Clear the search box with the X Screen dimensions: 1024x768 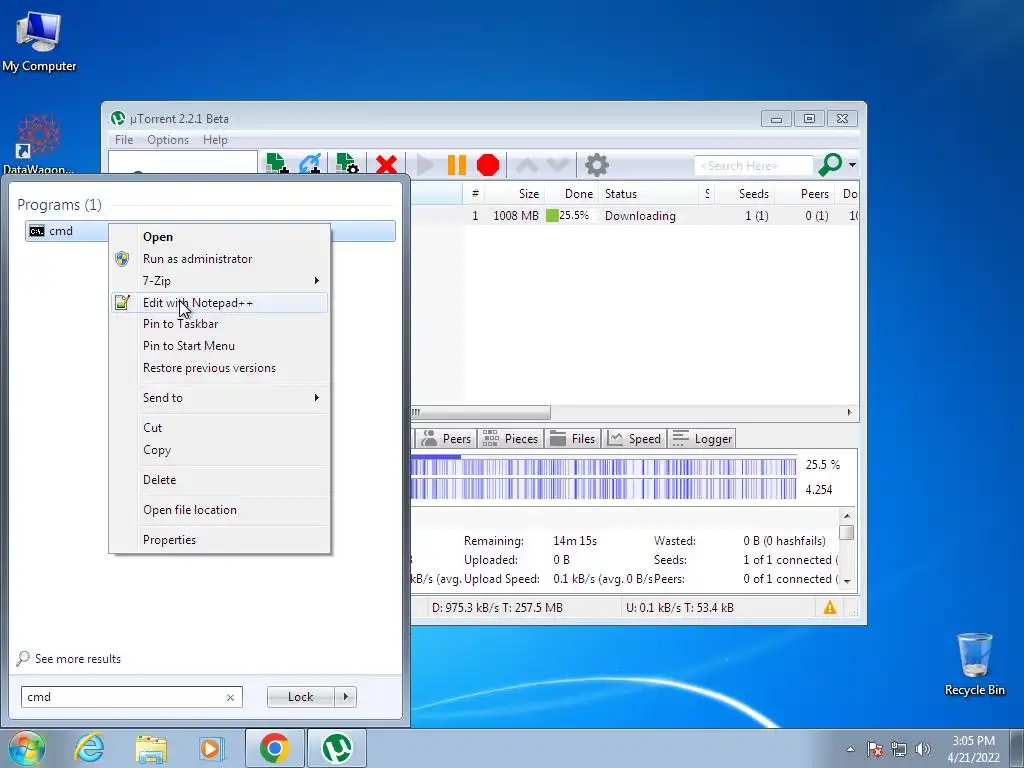231,697
